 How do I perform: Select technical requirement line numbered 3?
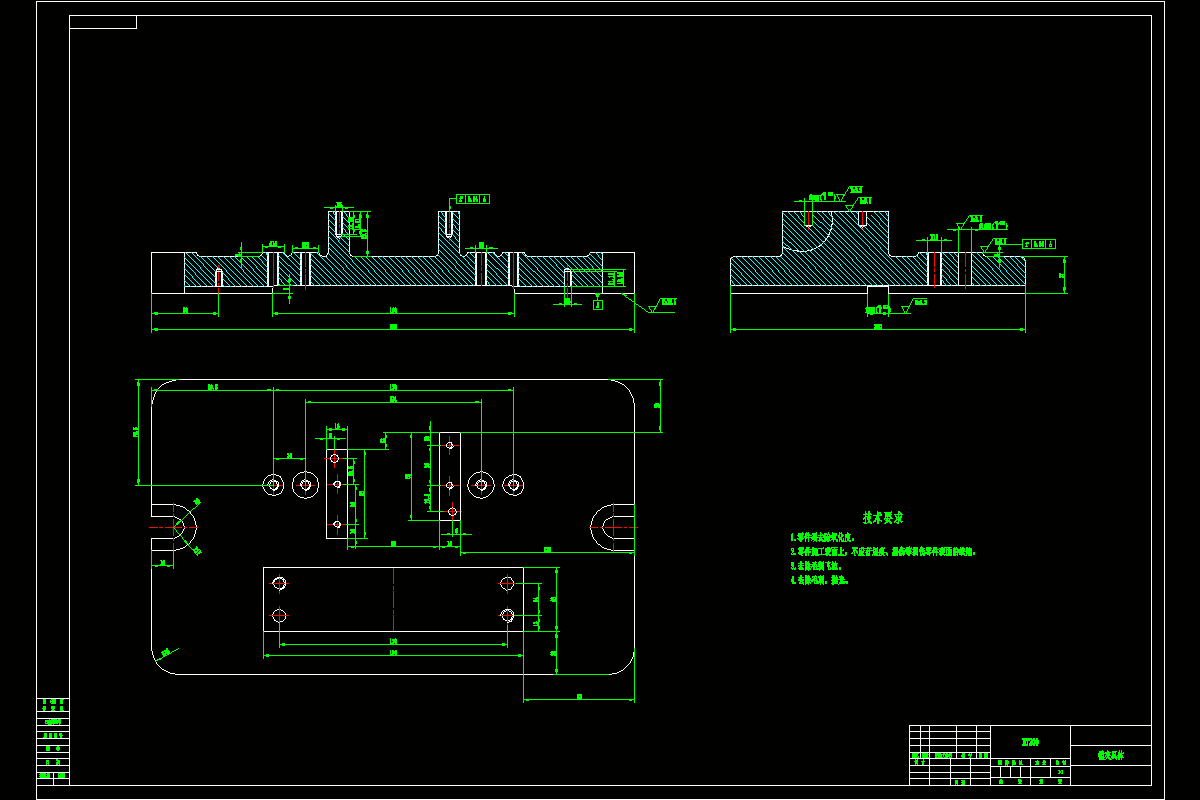click(x=815, y=565)
